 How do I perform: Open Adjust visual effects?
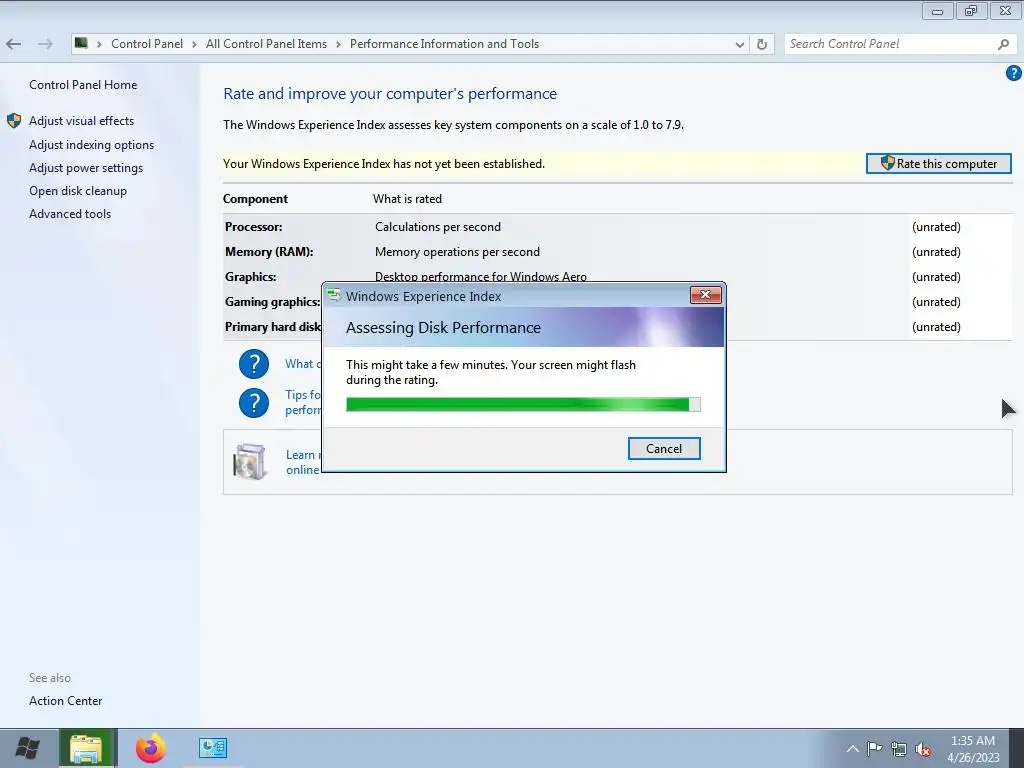(81, 121)
